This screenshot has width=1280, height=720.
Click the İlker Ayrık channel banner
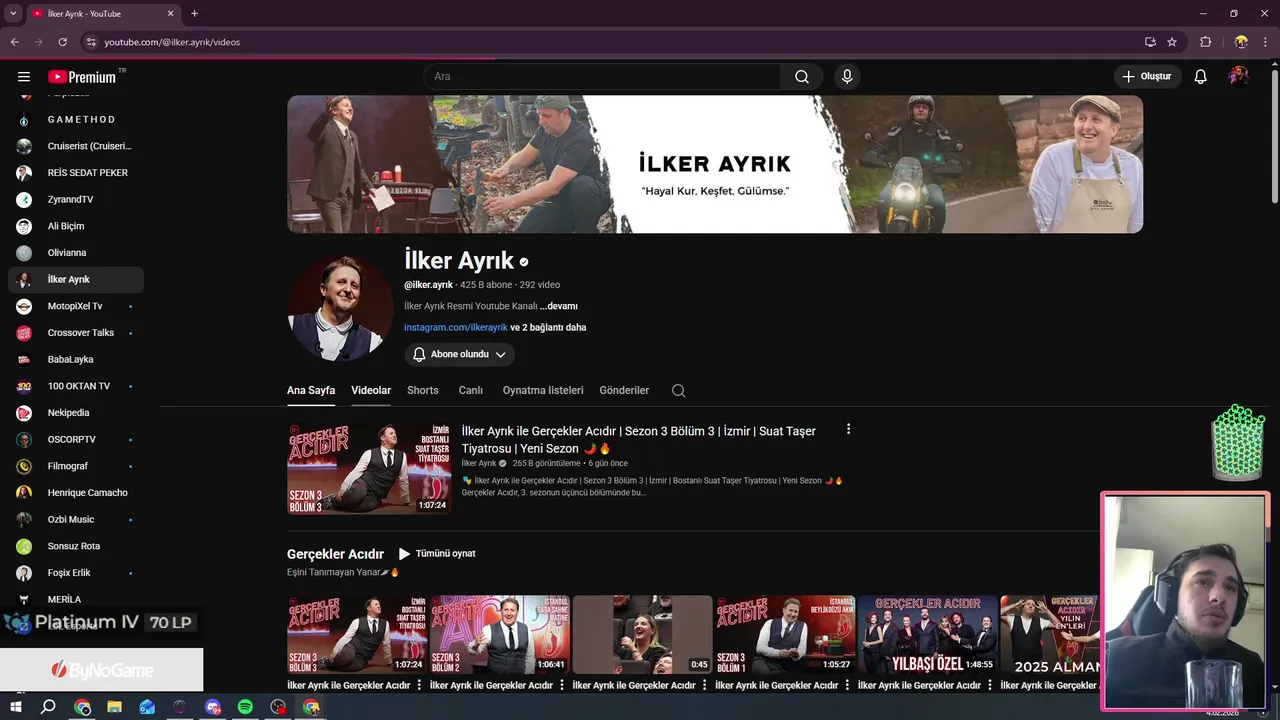pyautogui.click(x=715, y=164)
